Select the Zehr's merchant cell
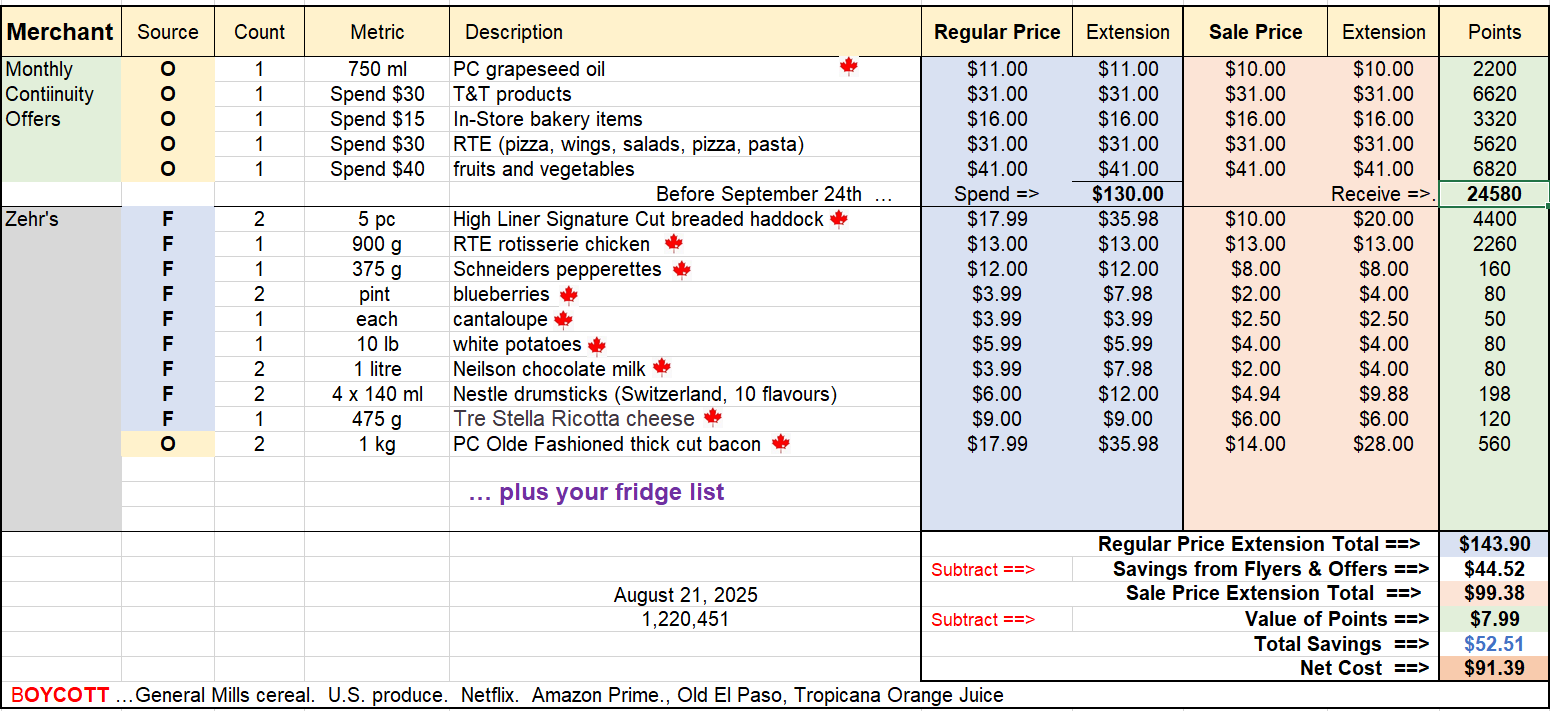 click(x=33, y=219)
